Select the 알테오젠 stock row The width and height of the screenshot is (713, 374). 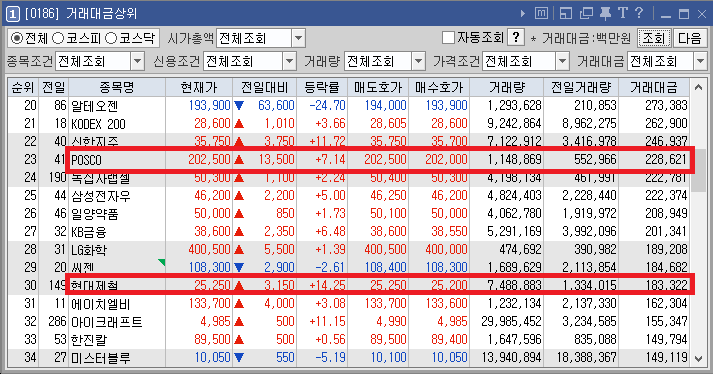click(x=348, y=106)
